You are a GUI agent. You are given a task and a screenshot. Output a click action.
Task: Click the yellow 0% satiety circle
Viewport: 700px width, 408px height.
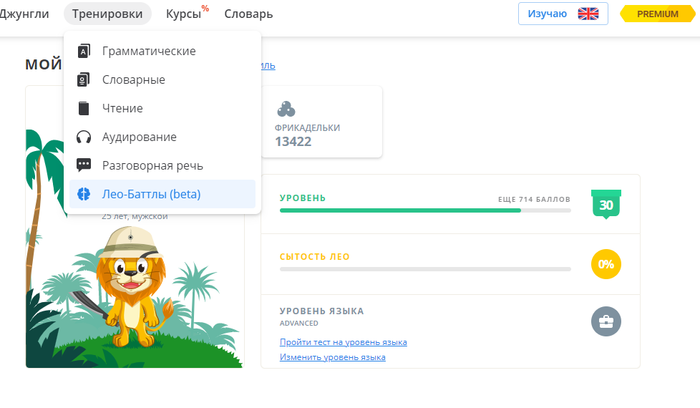pyautogui.click(x=606, y=264)
